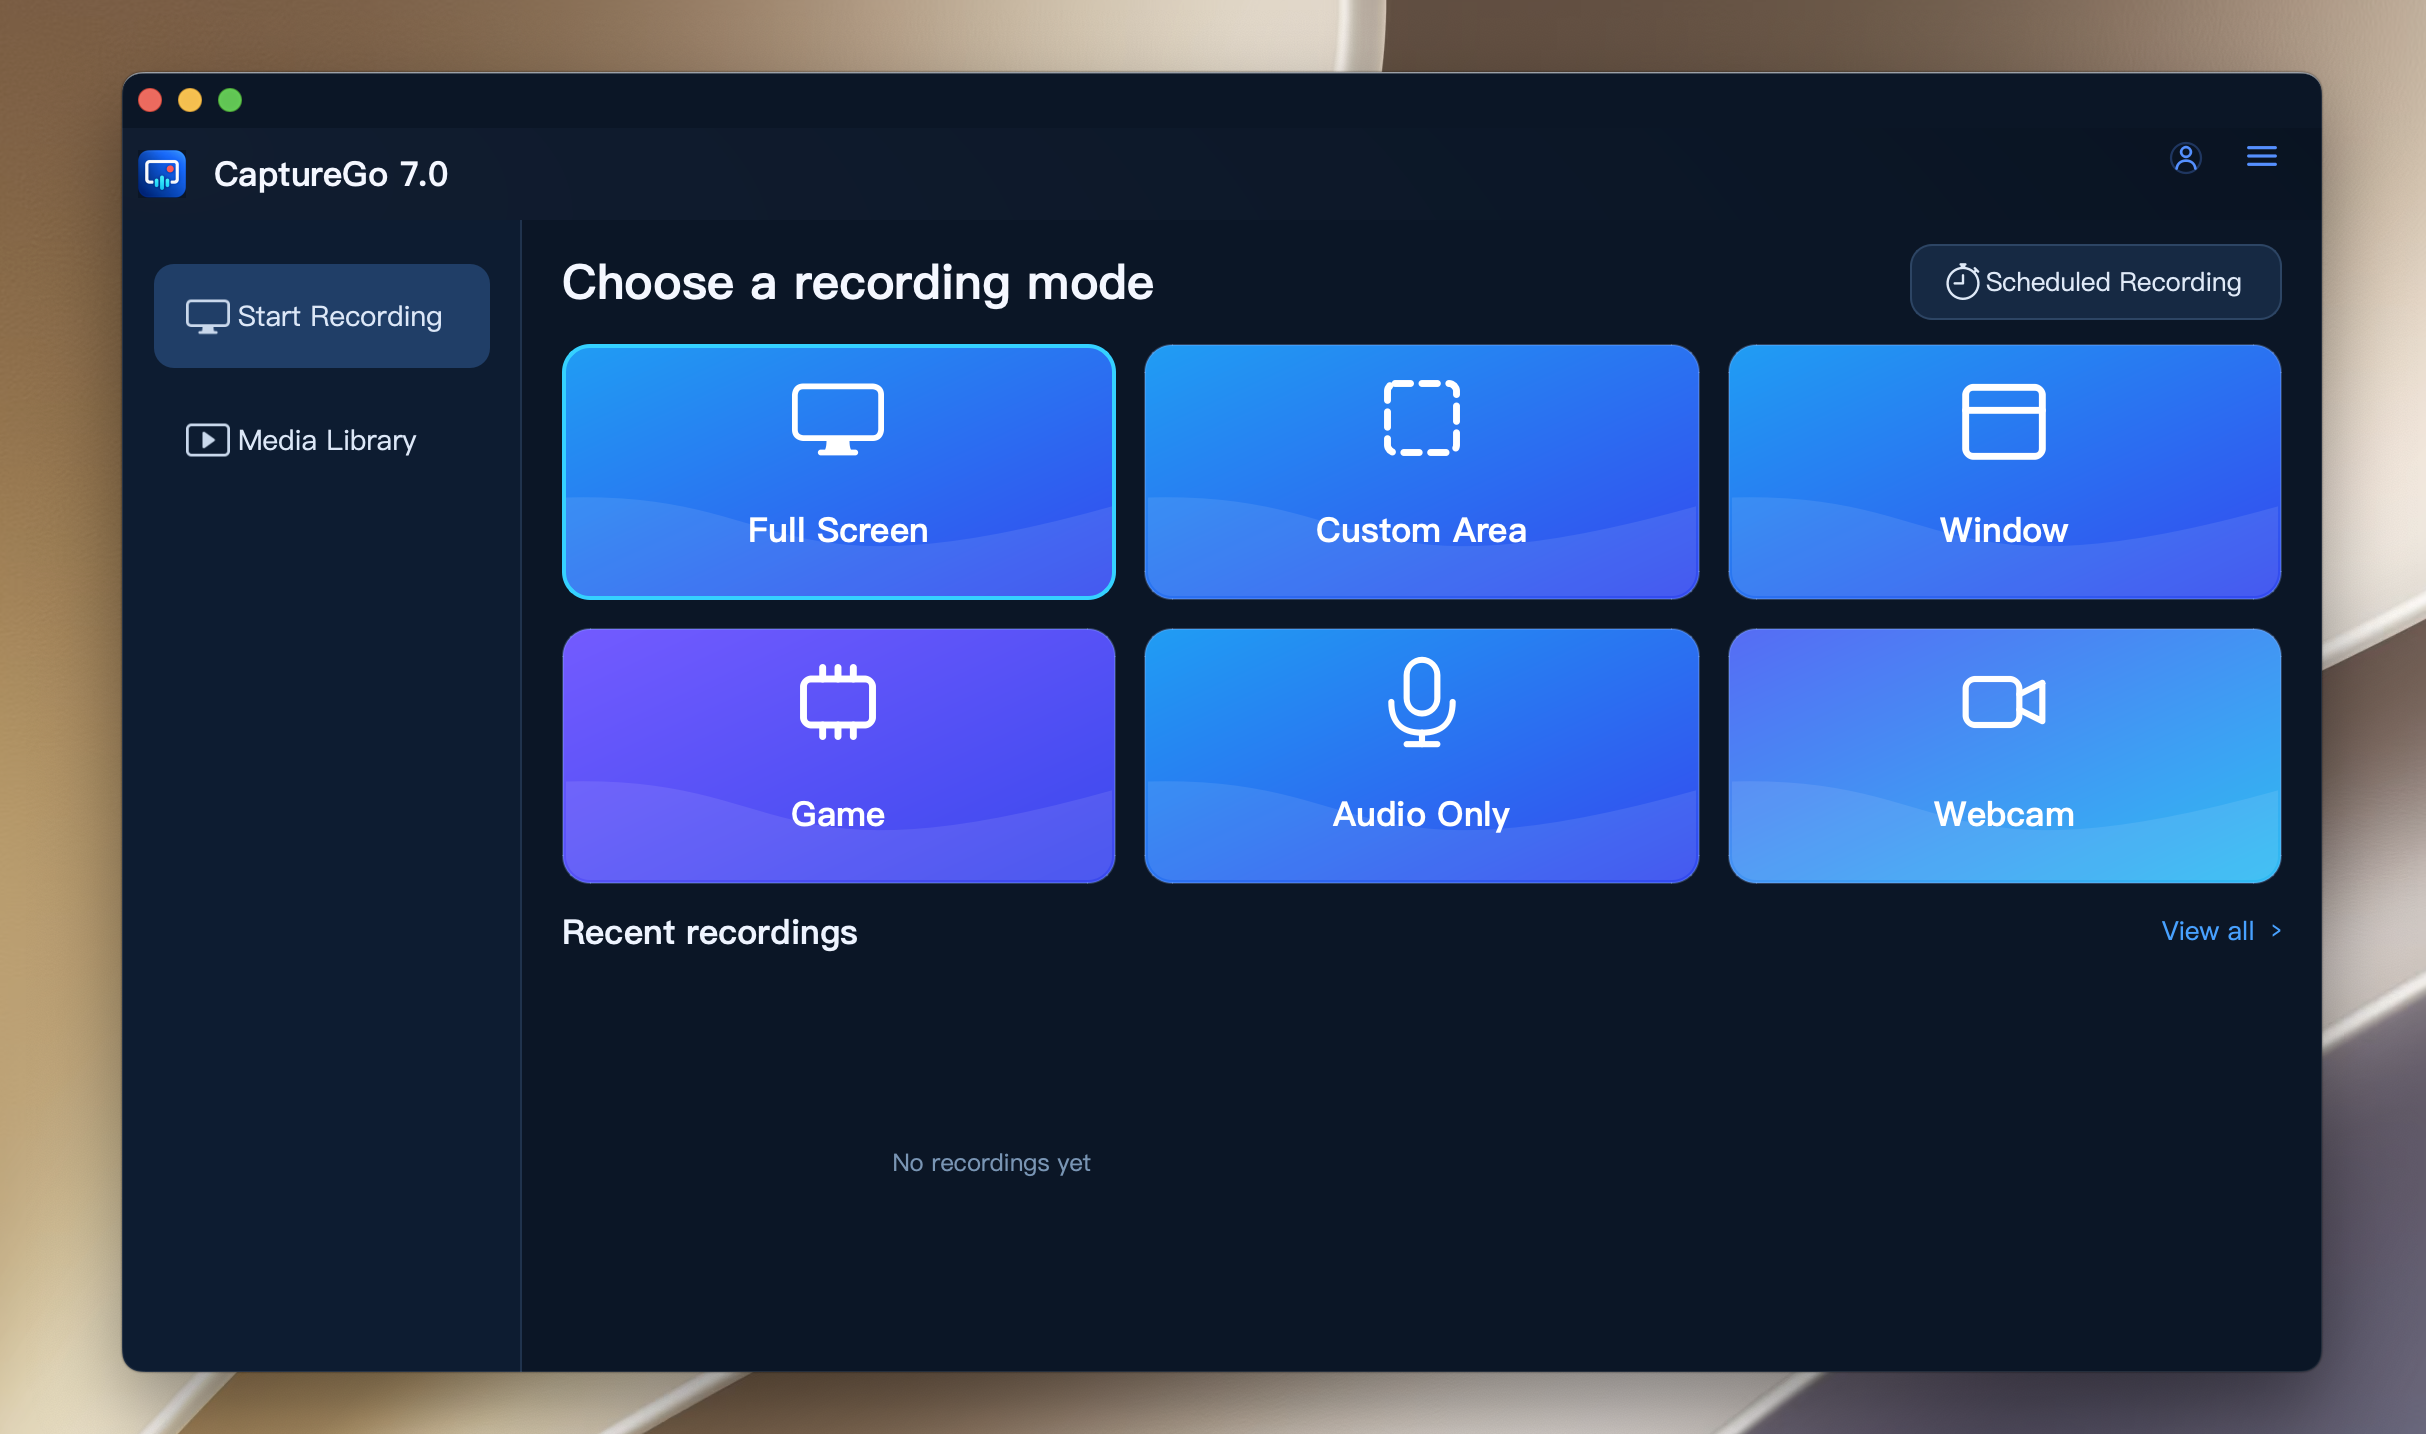Click the 'Choose a recording mode' heading
This screenshot has width=2426, height=1434.
point(857,283)
